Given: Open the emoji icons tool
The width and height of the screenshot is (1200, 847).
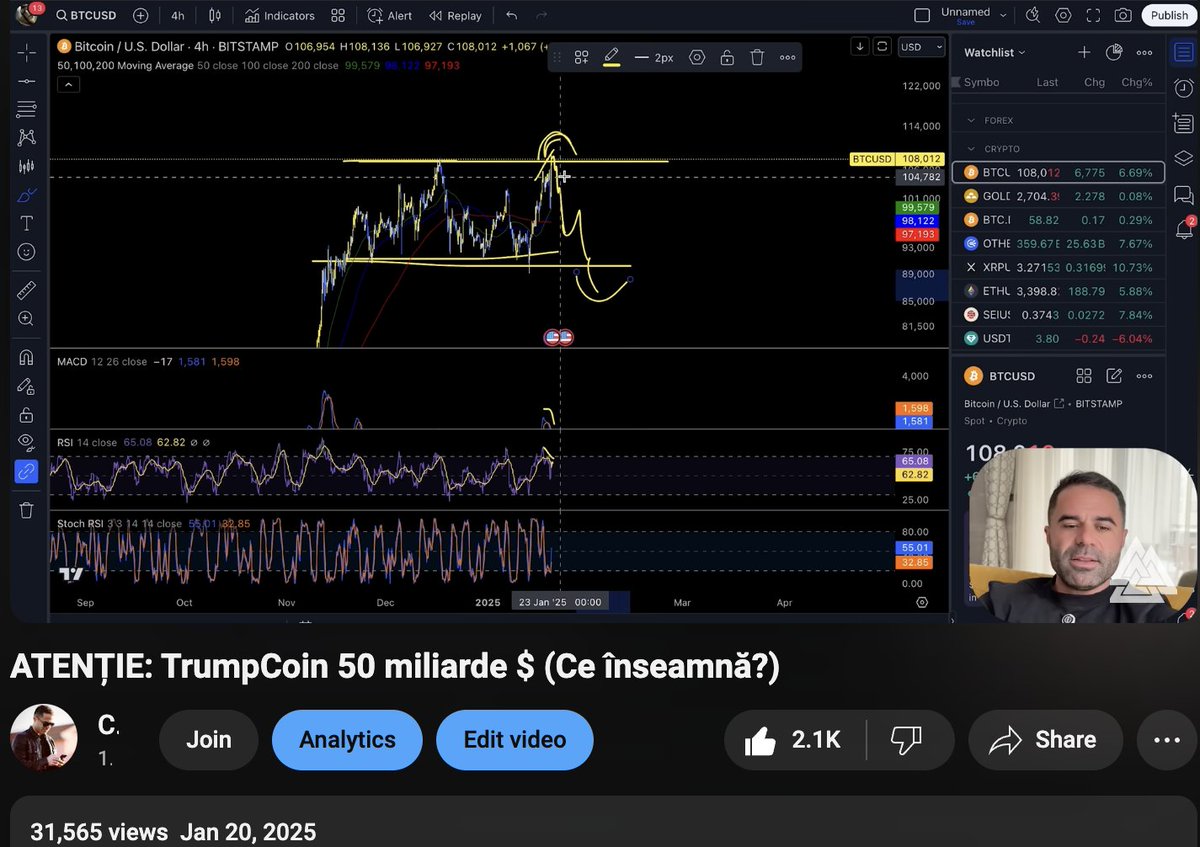Looking at the screenshot, I should 26,252.
